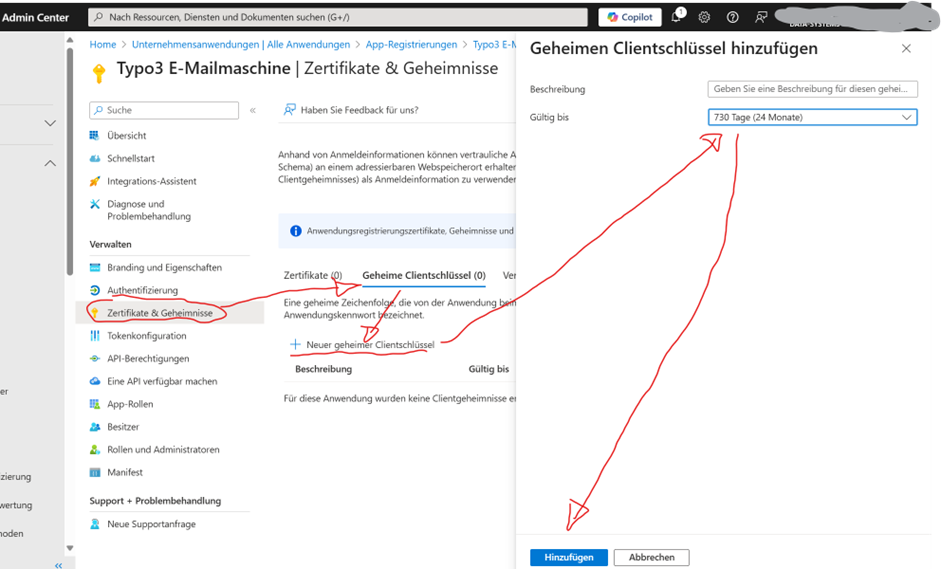Click the Typo3 breadcrumb link
The image size is (941, 569).
(x=494, y=44)
